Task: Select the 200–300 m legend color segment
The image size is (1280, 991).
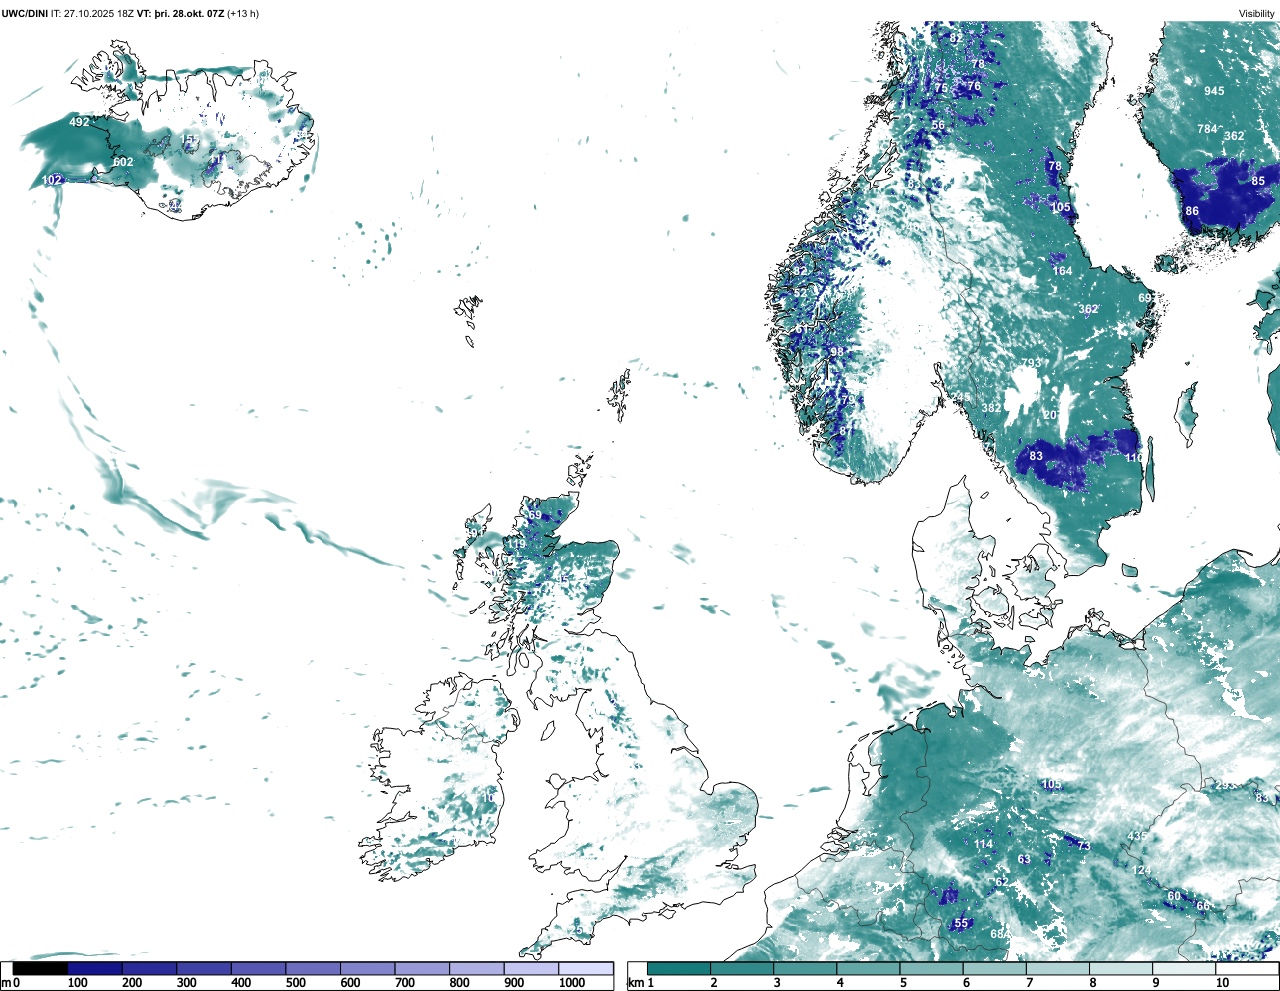Action: pos(149,968)
